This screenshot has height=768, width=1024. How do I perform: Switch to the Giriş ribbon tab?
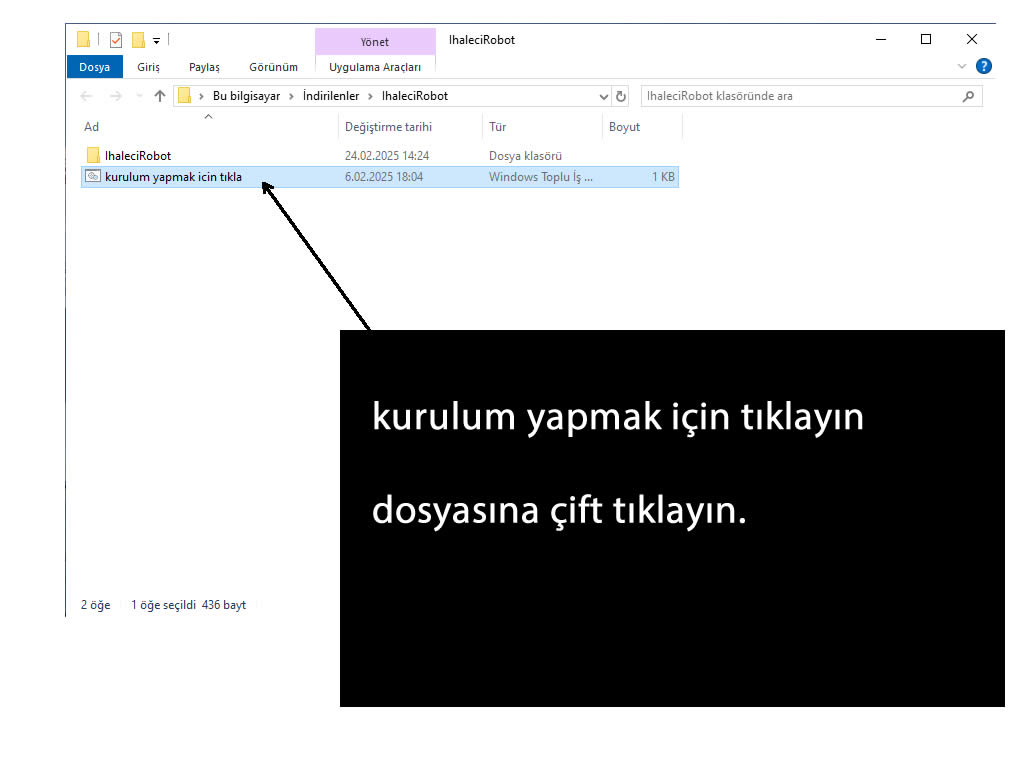(x=148, y=67)
